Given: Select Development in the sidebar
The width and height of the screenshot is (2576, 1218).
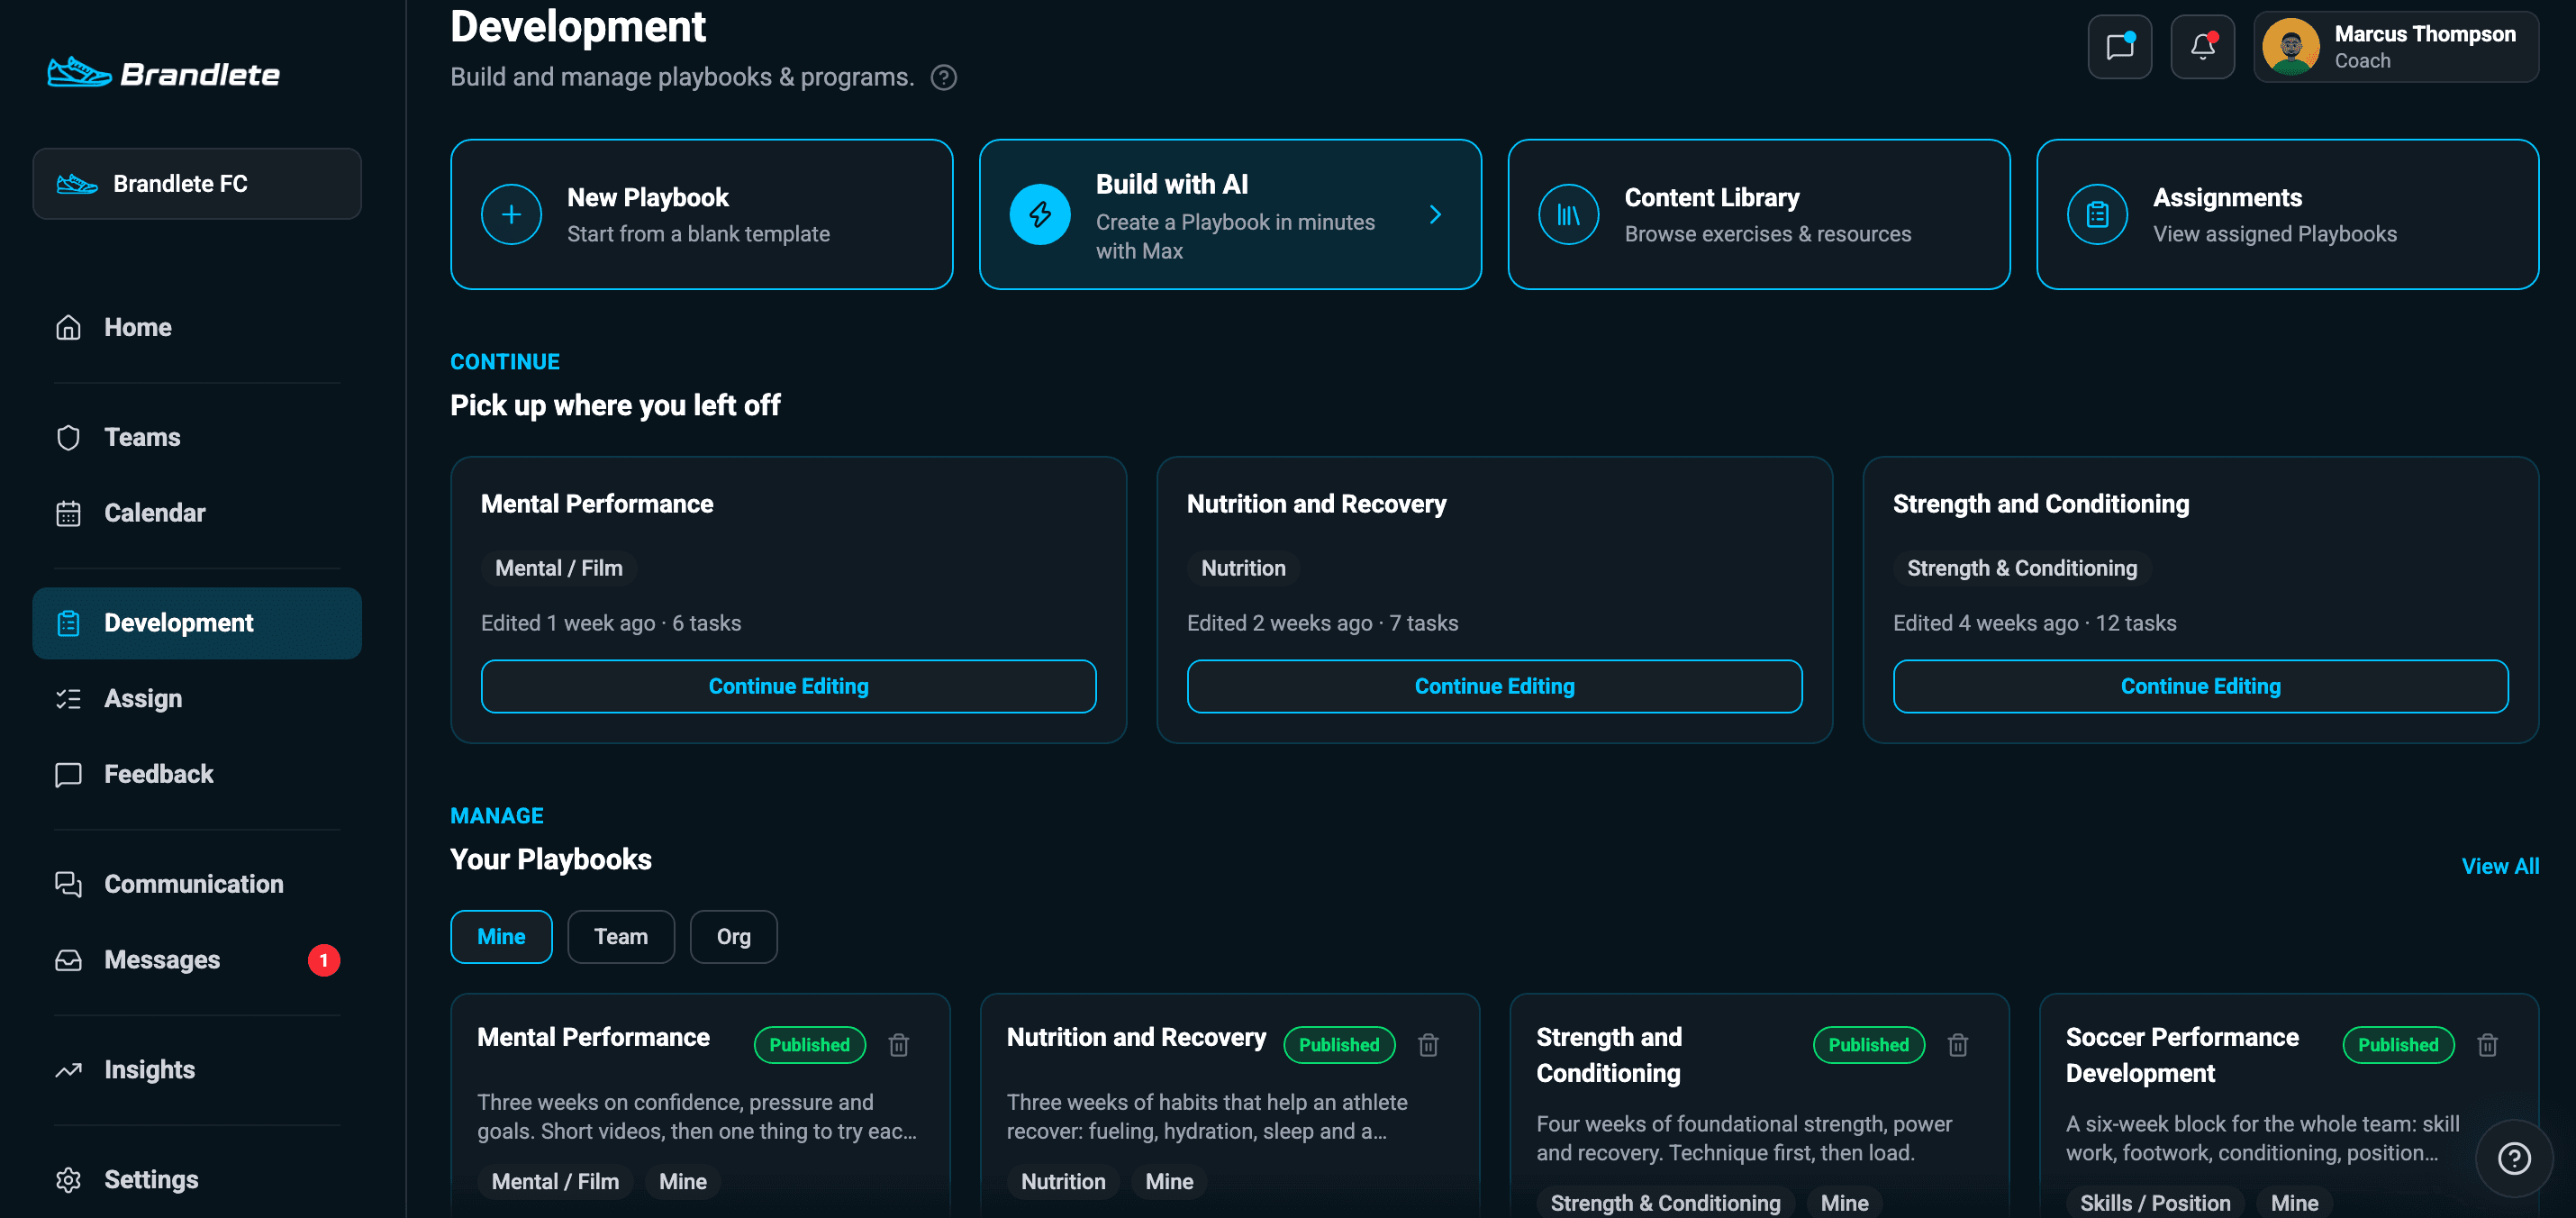Looking at the screenshot, I should (197, 623).
